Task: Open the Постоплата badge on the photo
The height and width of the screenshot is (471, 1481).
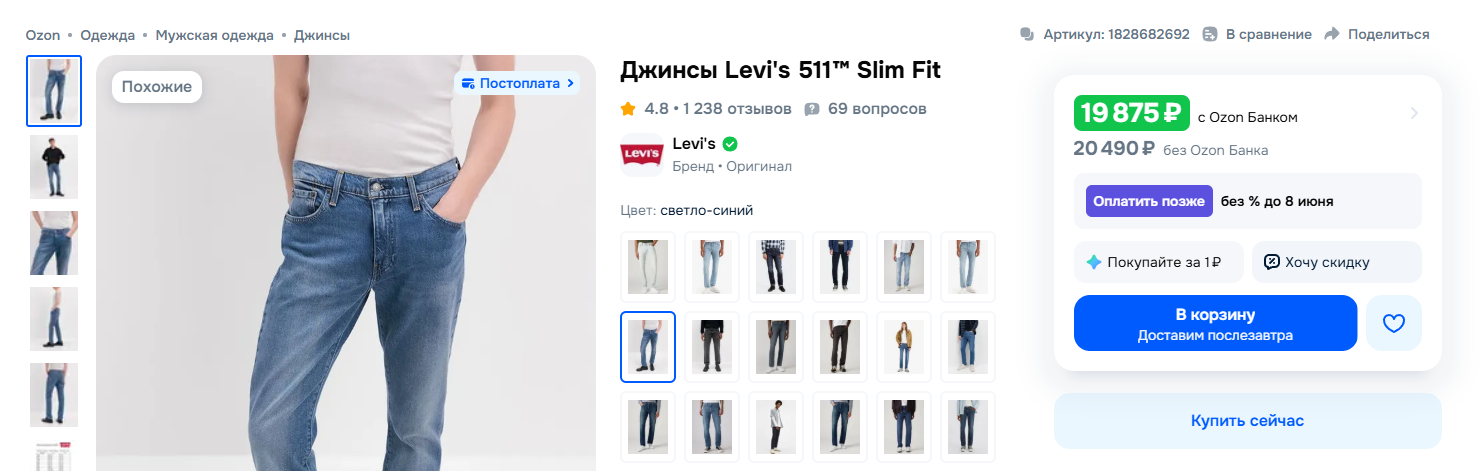Action: click(517, 83)
